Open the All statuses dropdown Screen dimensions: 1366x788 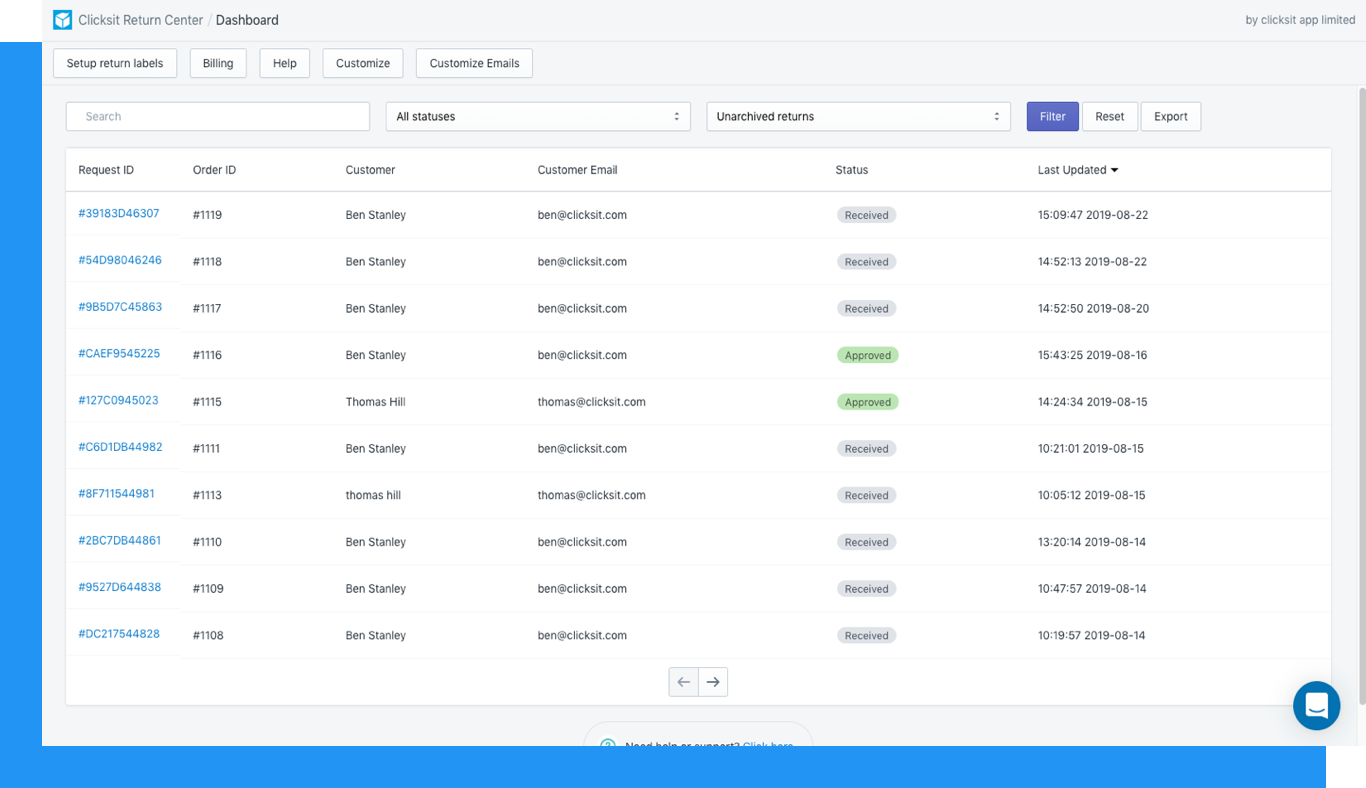pyautogui.click(x=538, y=117)
